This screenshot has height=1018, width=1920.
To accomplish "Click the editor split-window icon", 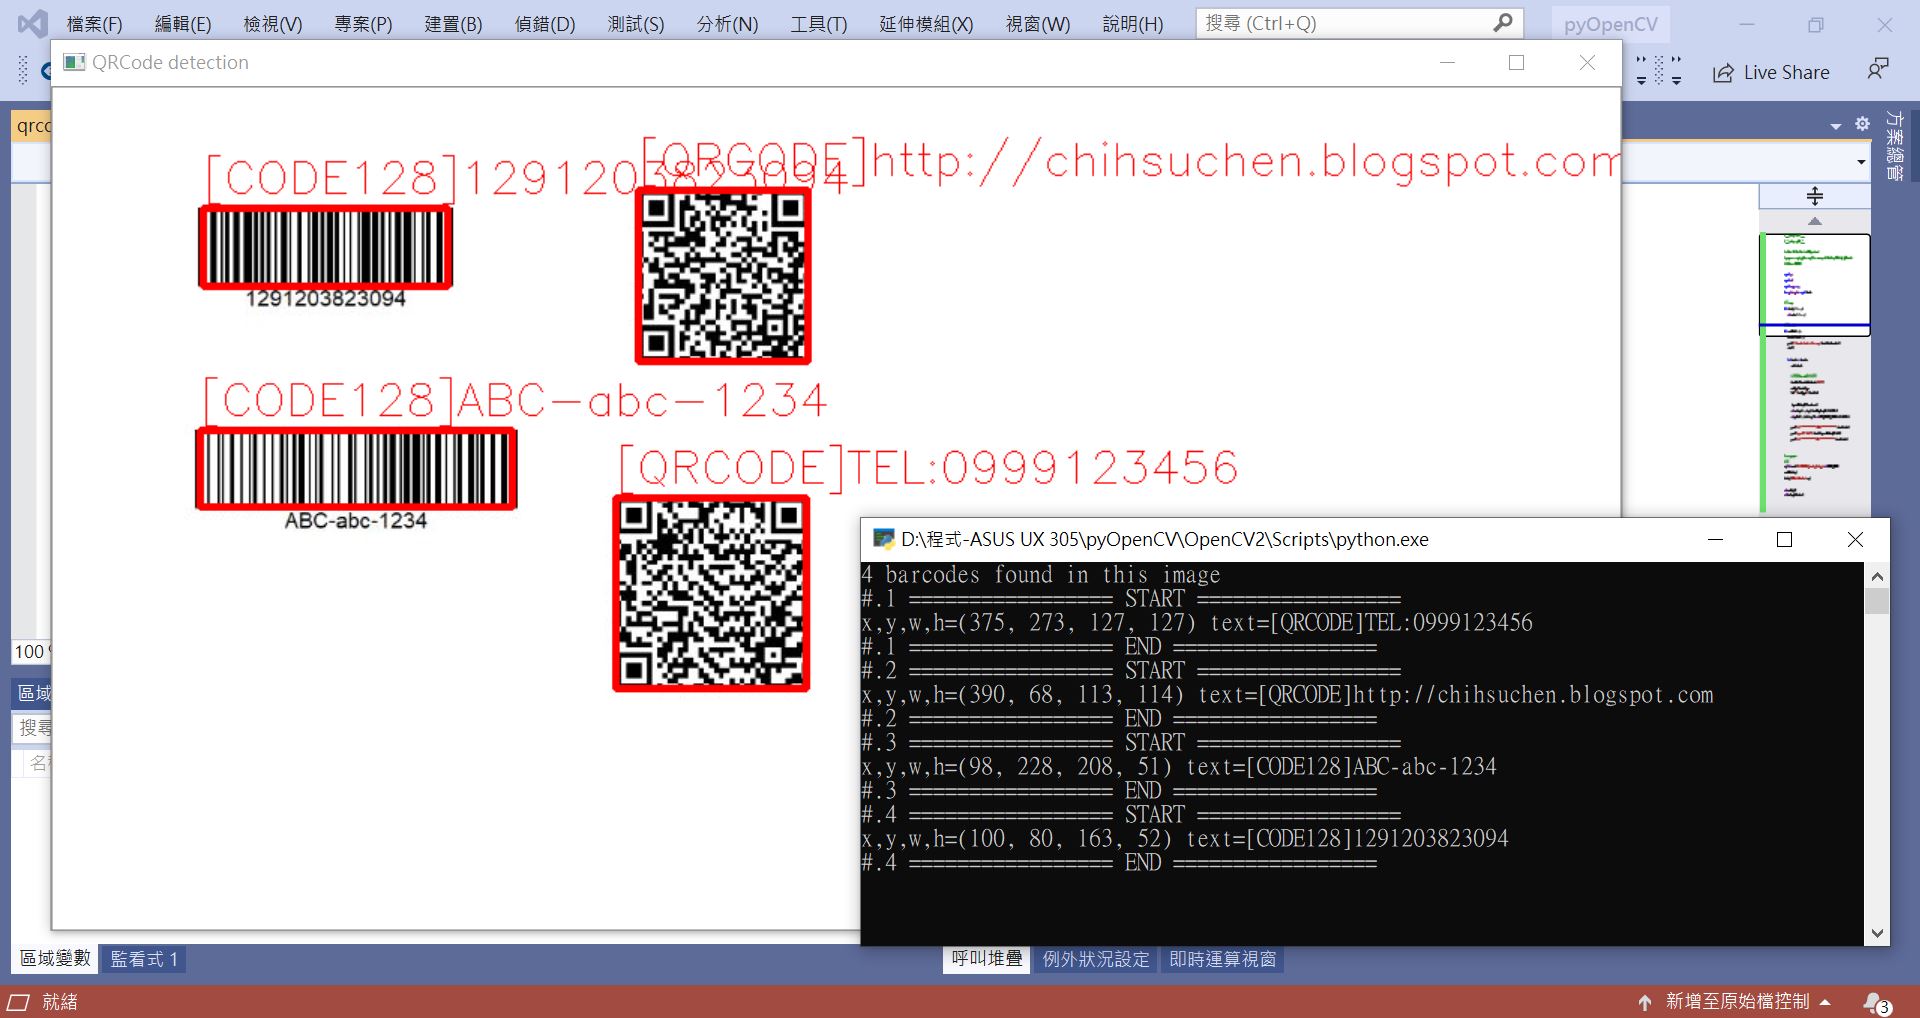I will [1815, 196].
